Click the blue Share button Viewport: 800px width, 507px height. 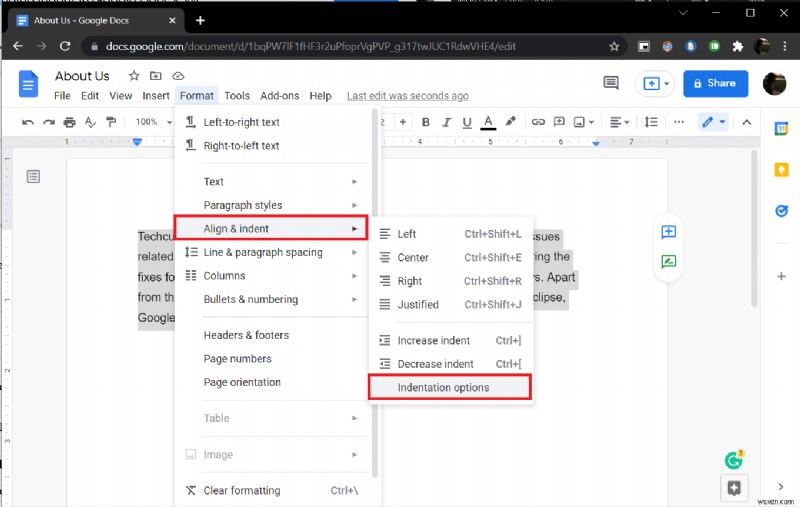click(x=715, y=83)
